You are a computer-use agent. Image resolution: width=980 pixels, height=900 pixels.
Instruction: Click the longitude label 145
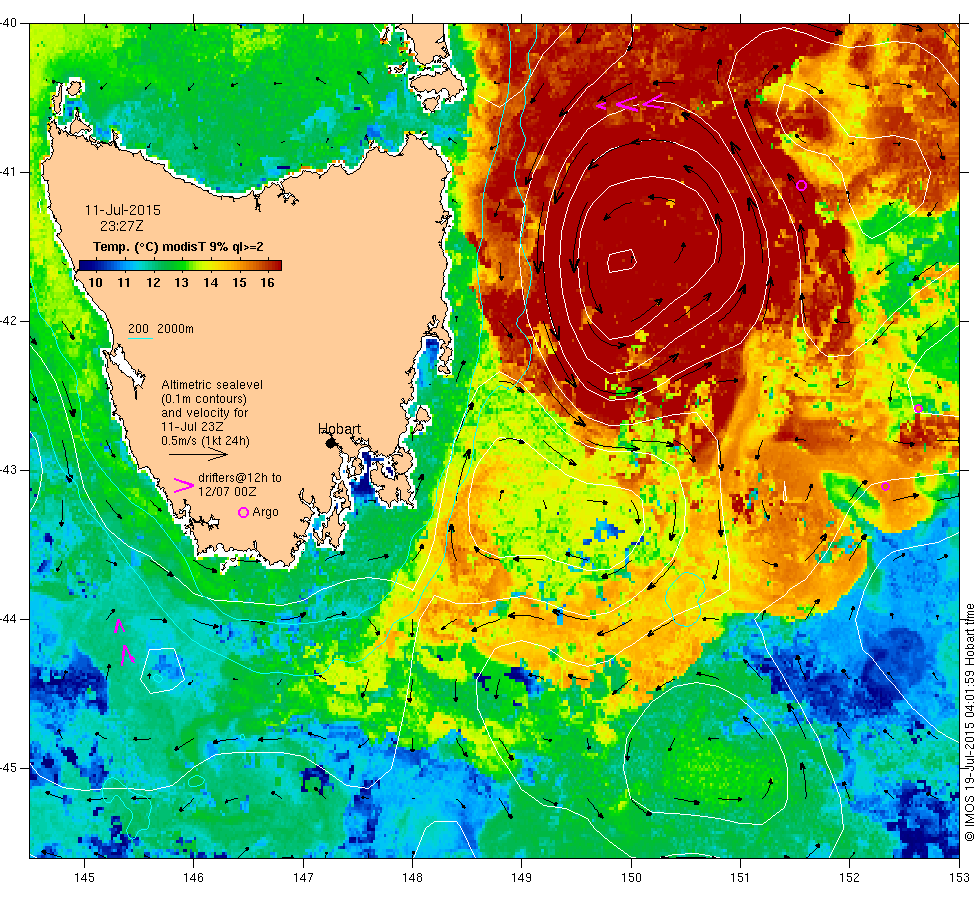[x=84, y=878]
